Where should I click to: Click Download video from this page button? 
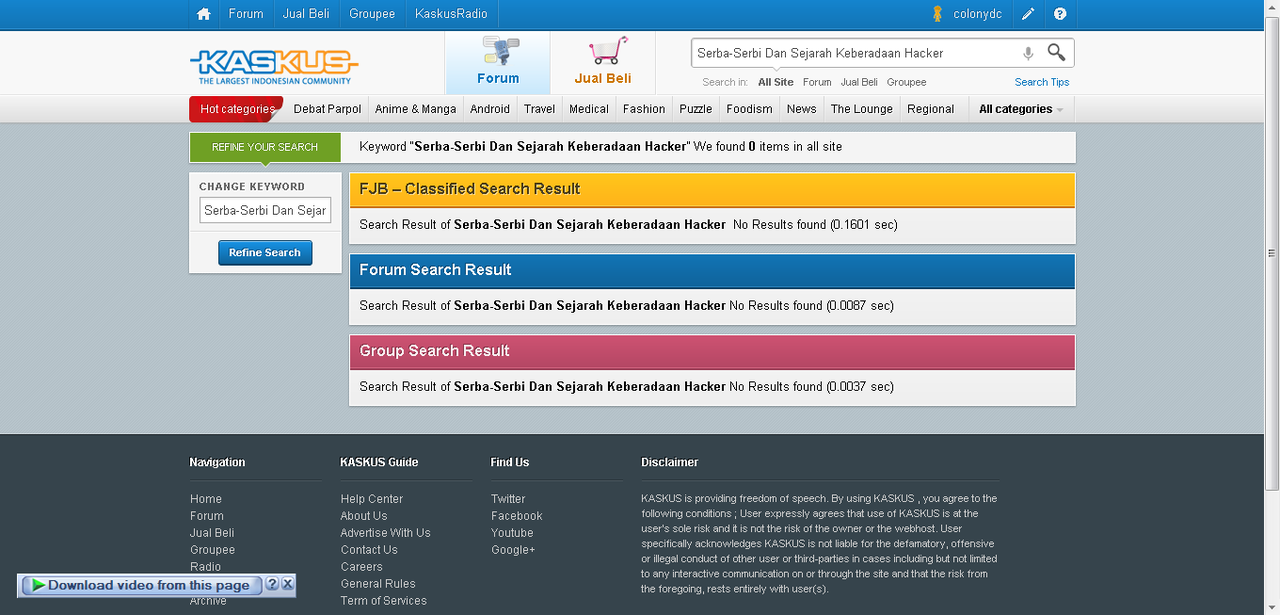point(141,585)
